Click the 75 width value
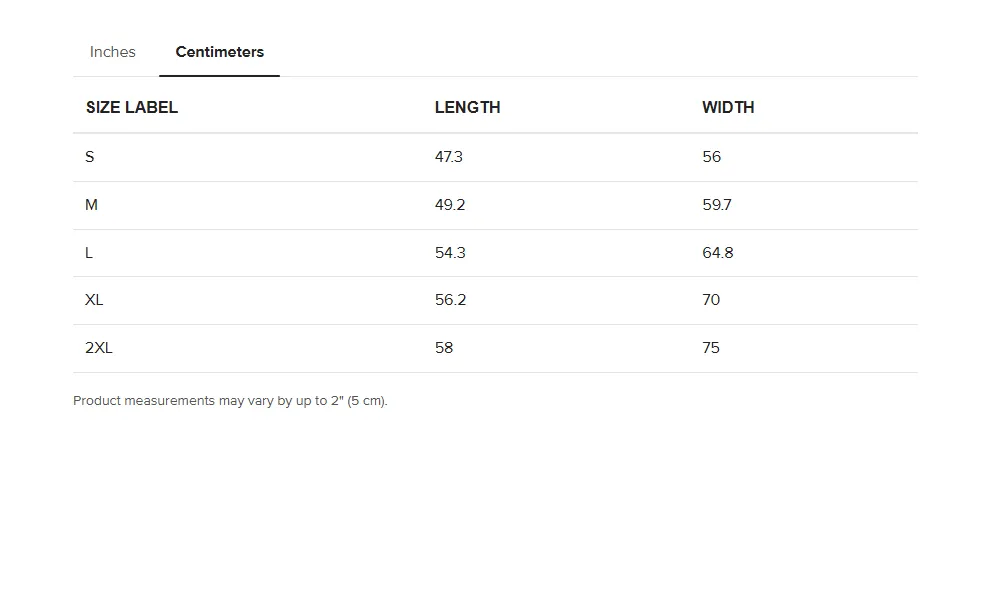Screen dimensions: 1000x600 [711, 348]
